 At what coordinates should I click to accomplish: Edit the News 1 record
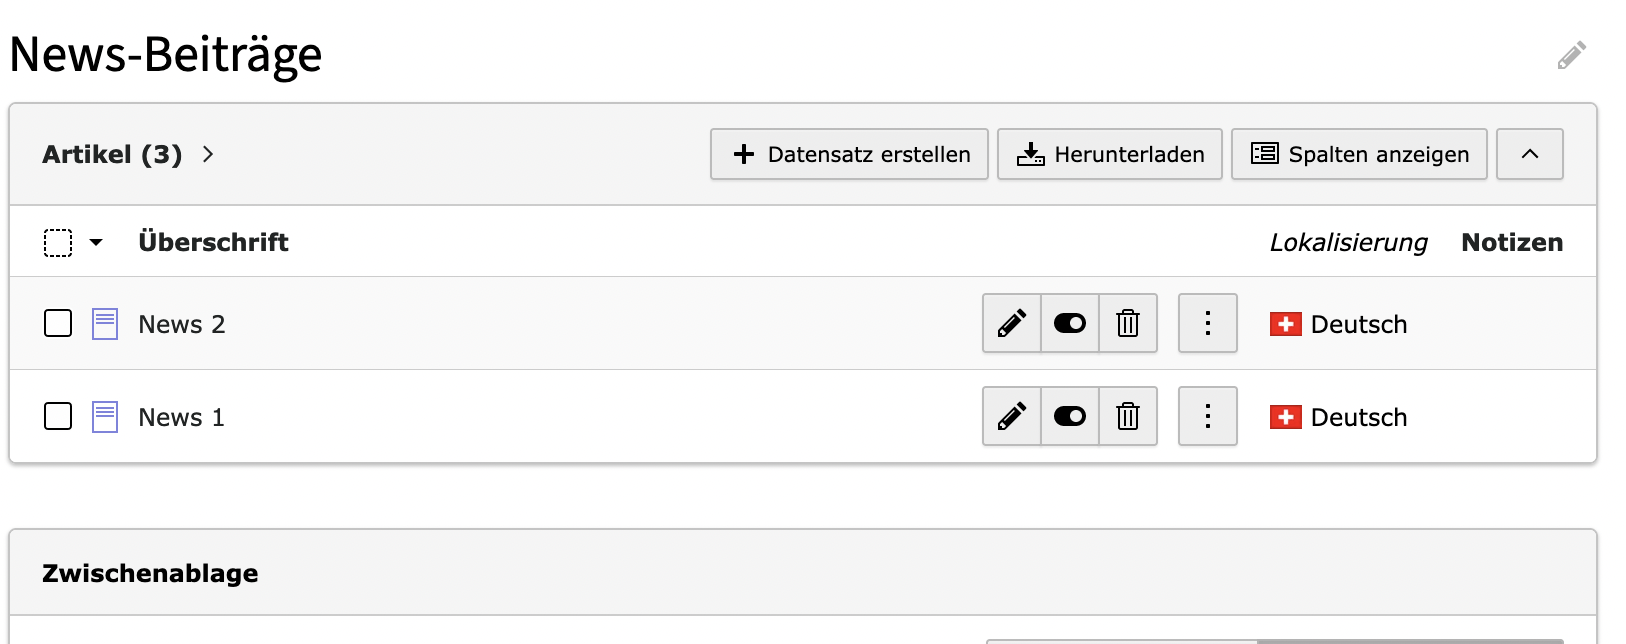pyautogui.click(x=1012, y=416)
